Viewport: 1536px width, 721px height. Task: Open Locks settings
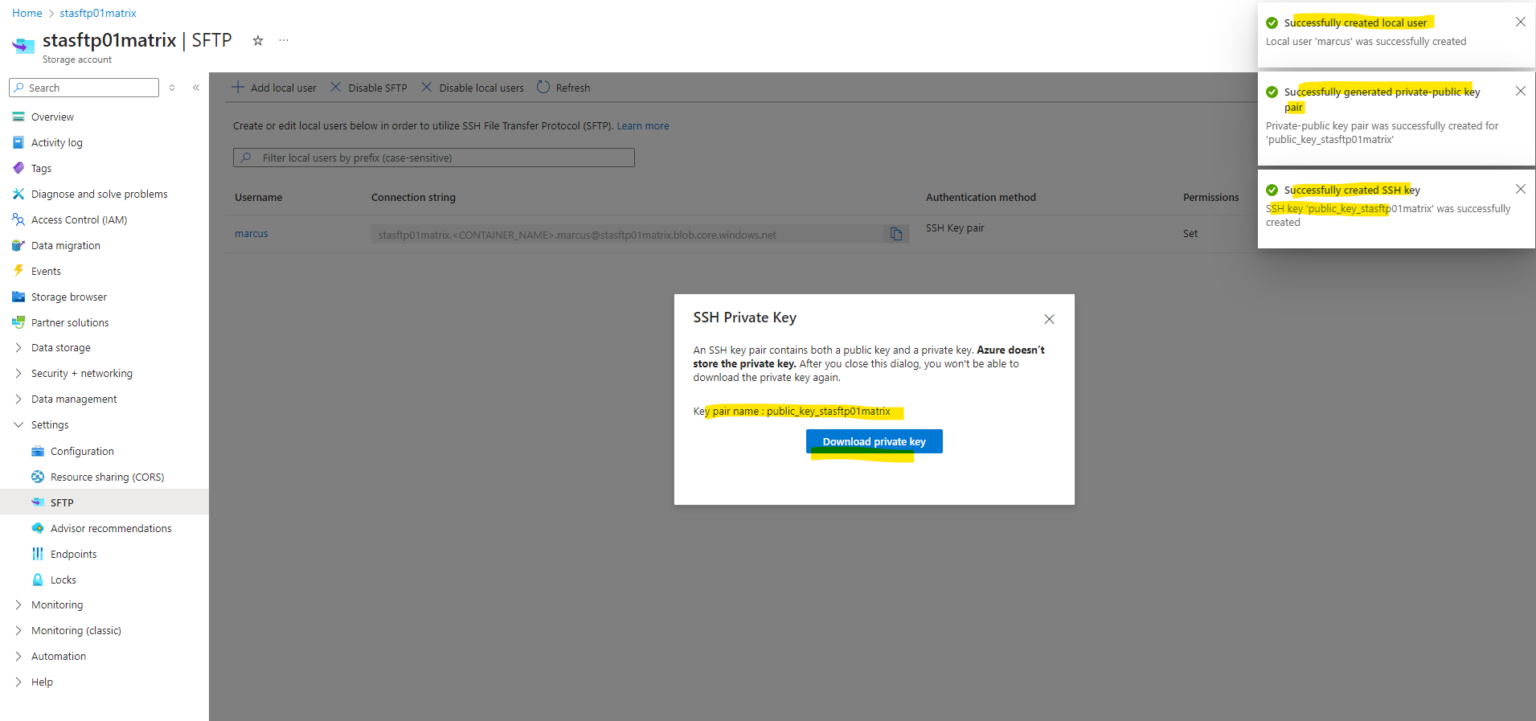point(64,579)
